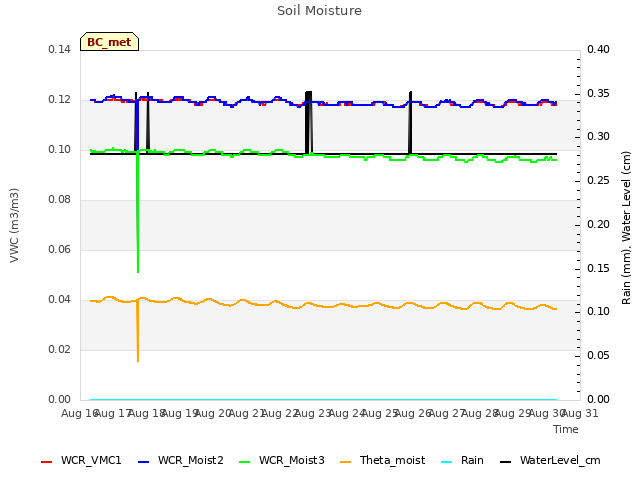Toggle WCR_VMC1 legend entry
The height and width of the screenshot is (480, 640).
[x=81, y=460]
